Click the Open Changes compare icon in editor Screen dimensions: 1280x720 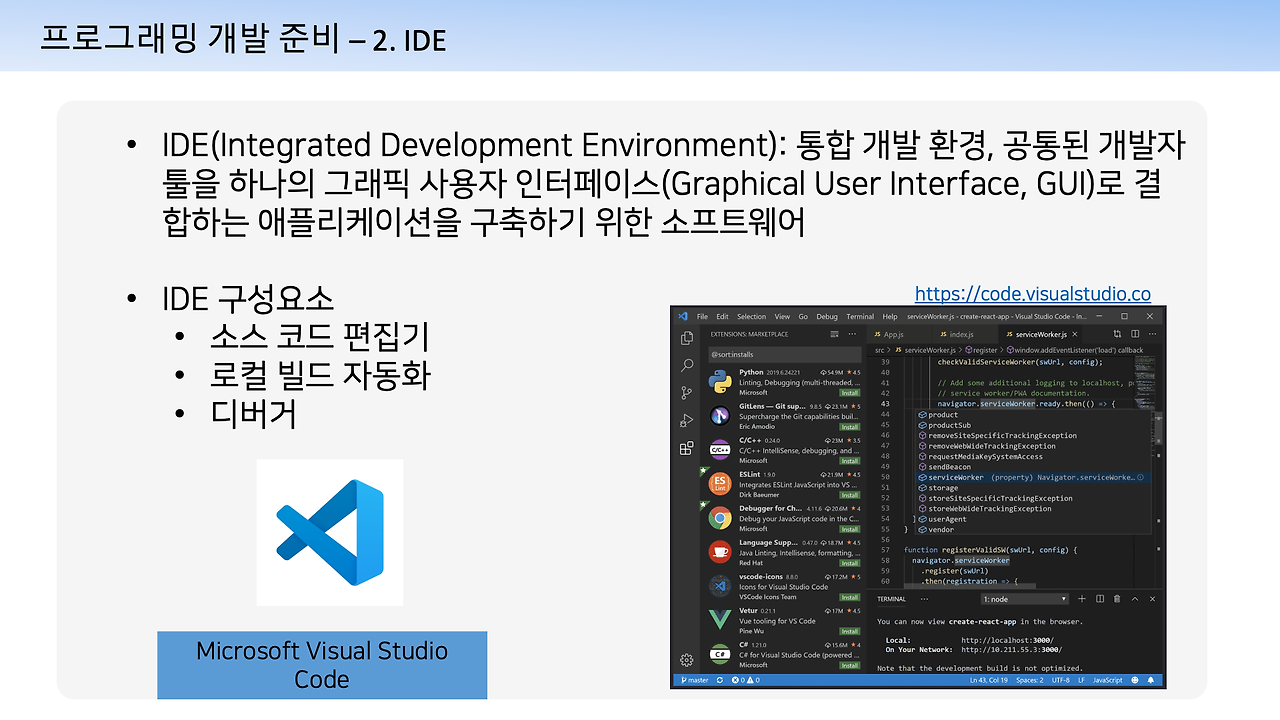pos(1117,334)
